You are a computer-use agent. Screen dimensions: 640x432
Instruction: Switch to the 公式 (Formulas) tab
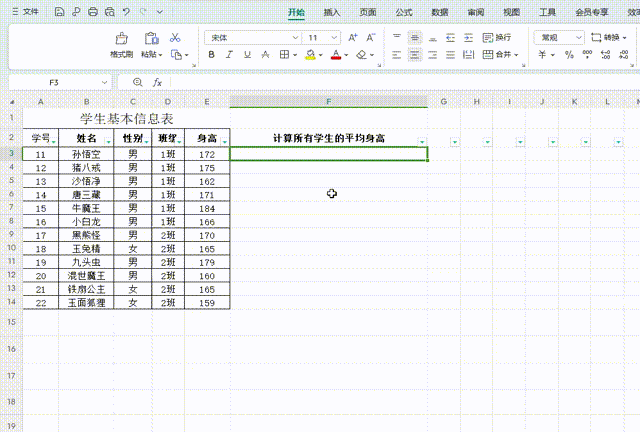(x=404, y=12)
